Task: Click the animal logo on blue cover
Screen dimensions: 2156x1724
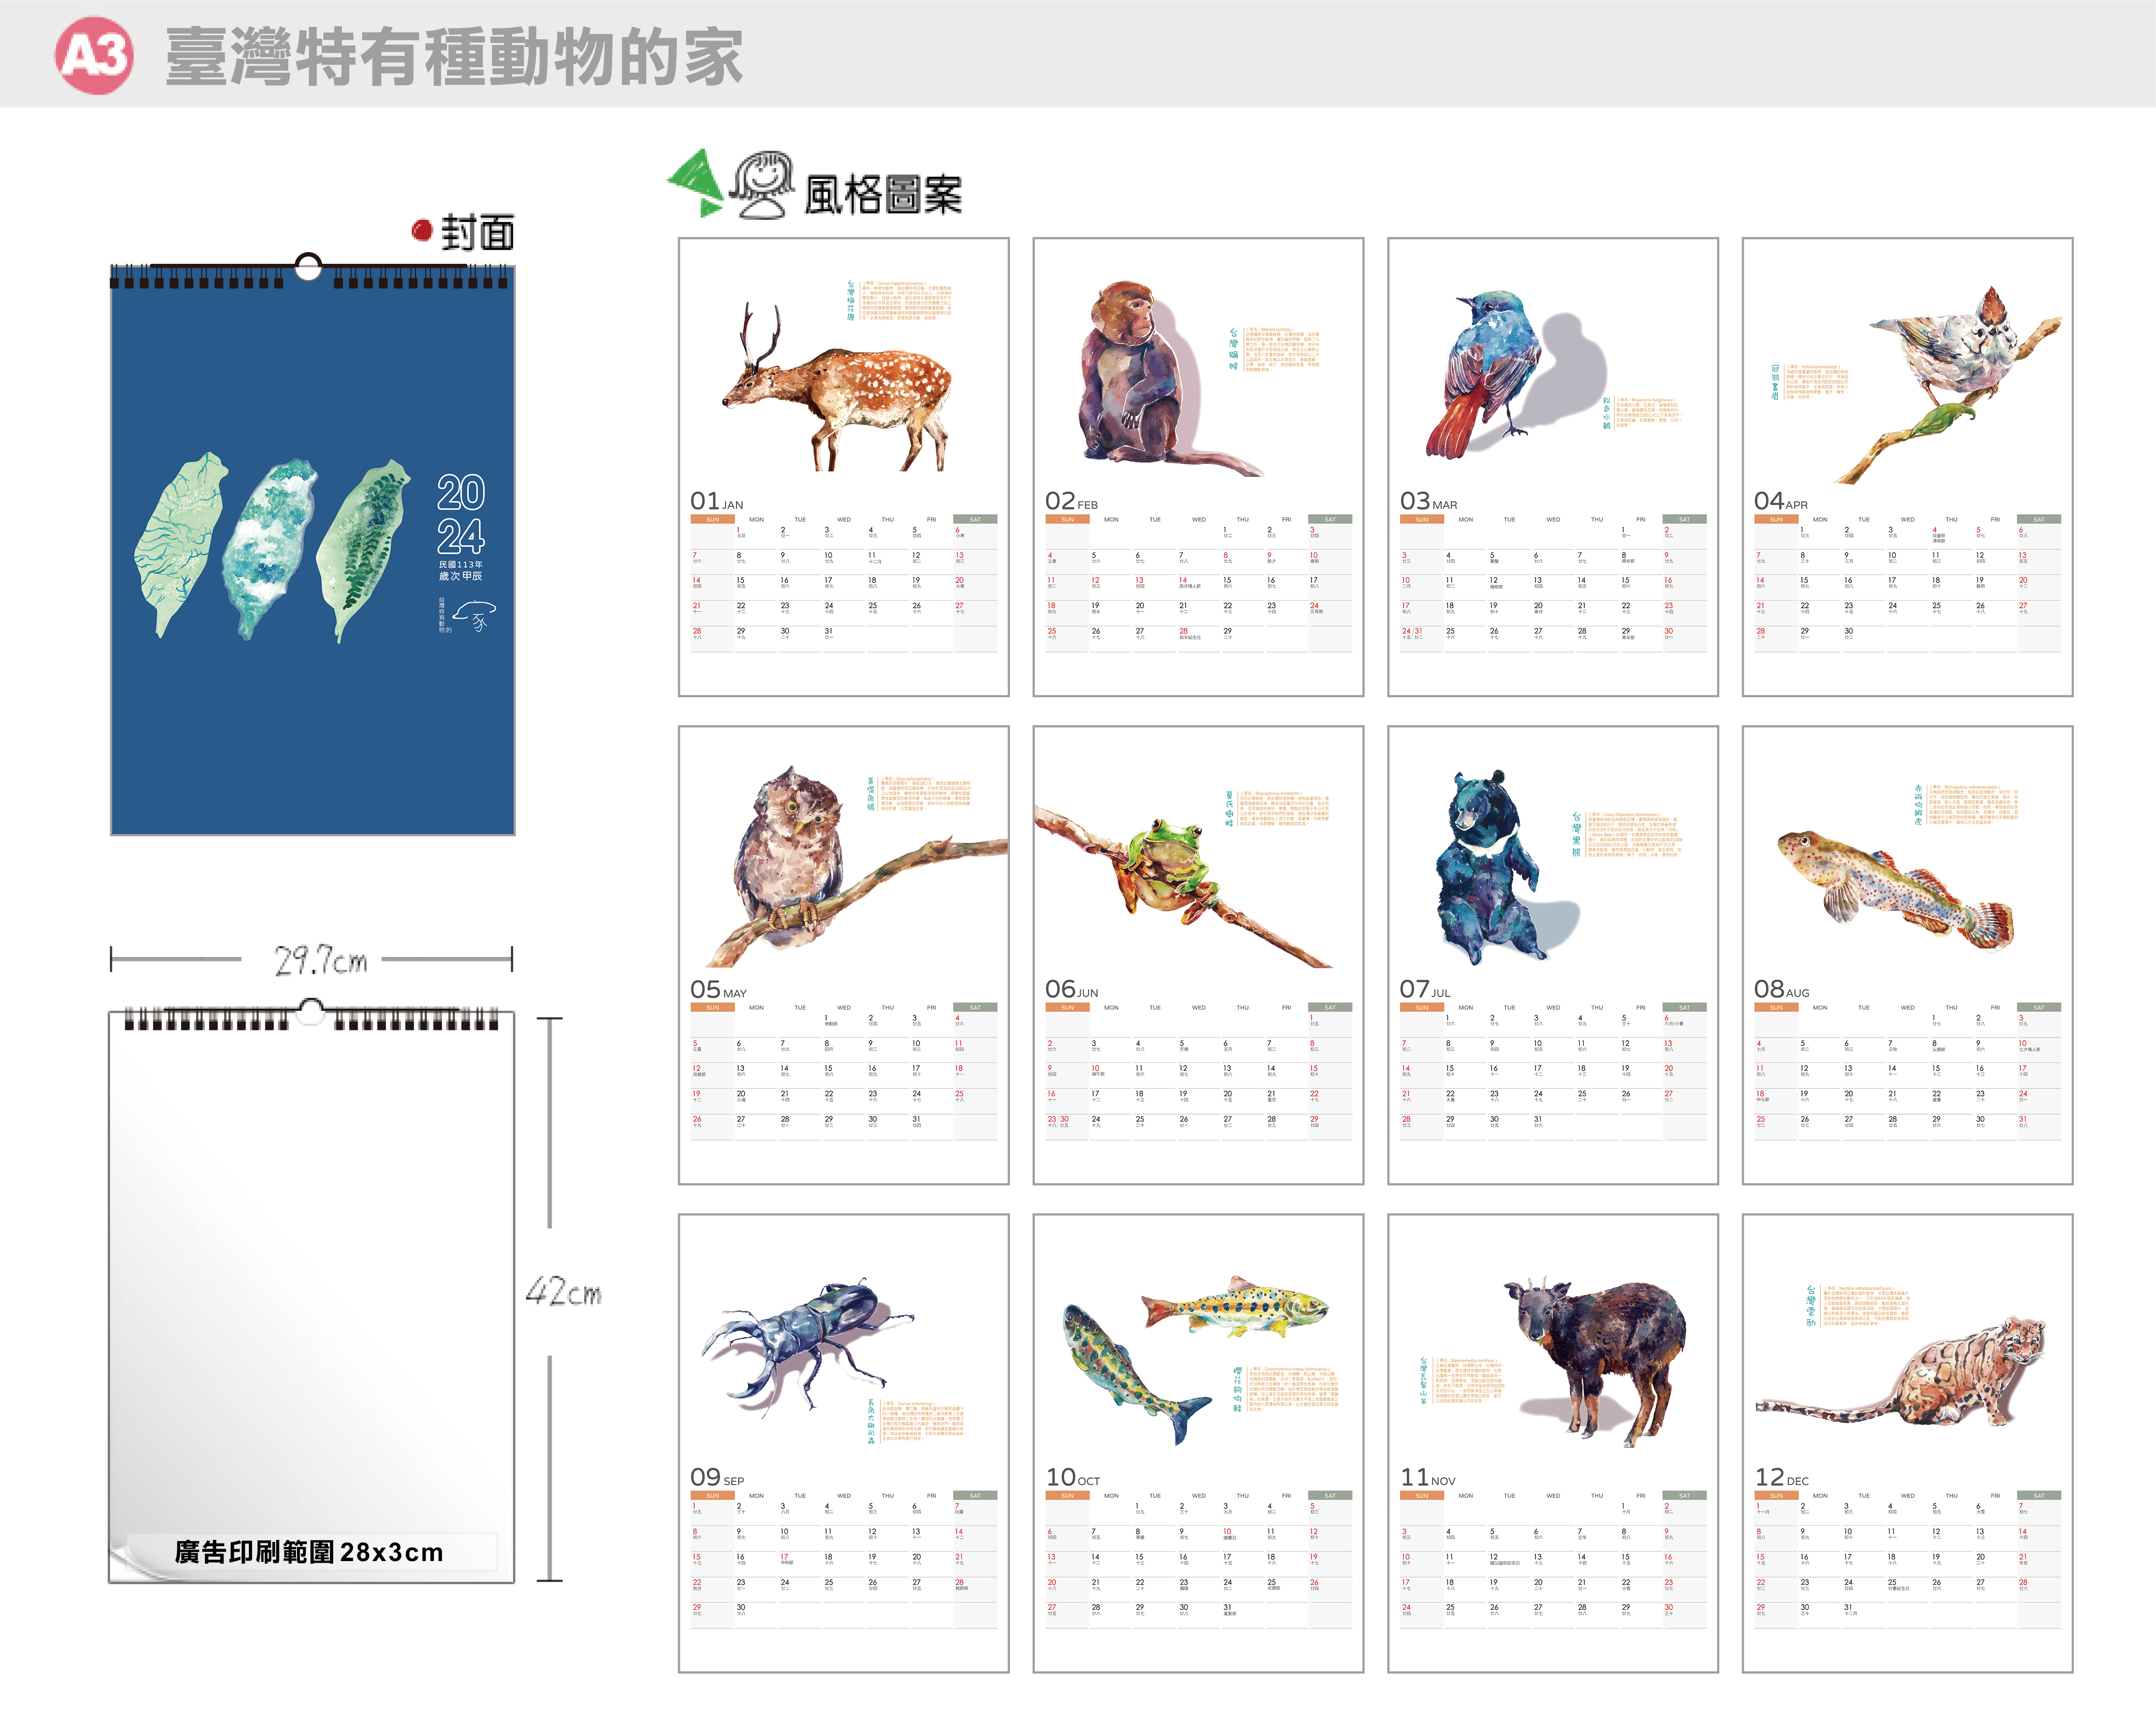Action: pyautogui.click(x=475, y=614)
